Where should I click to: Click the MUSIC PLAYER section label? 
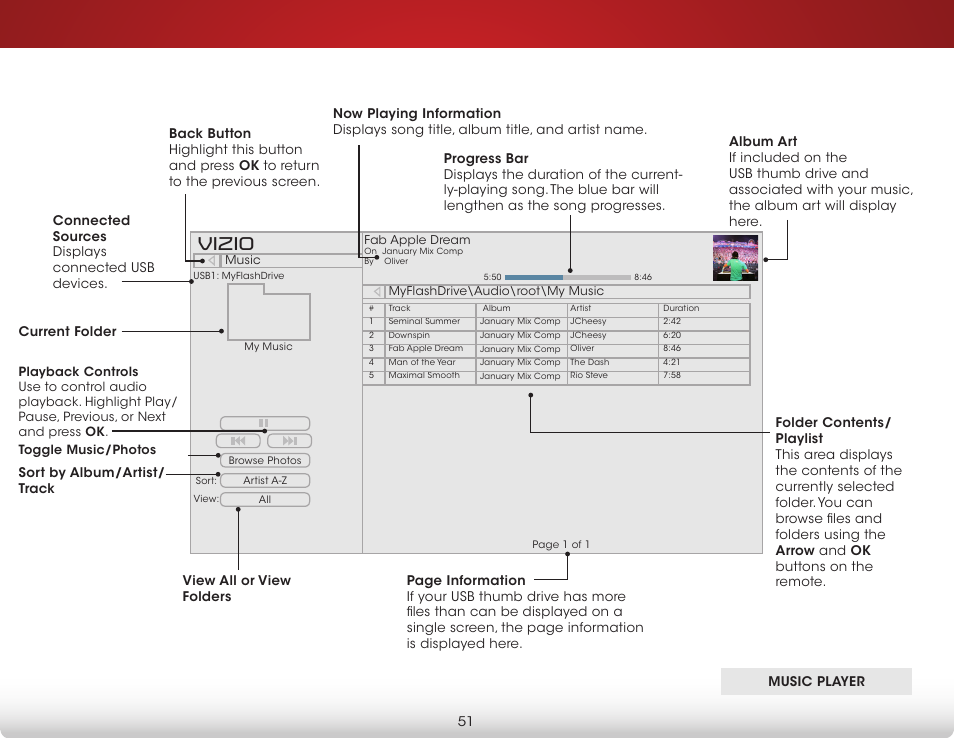click(816, 681)
